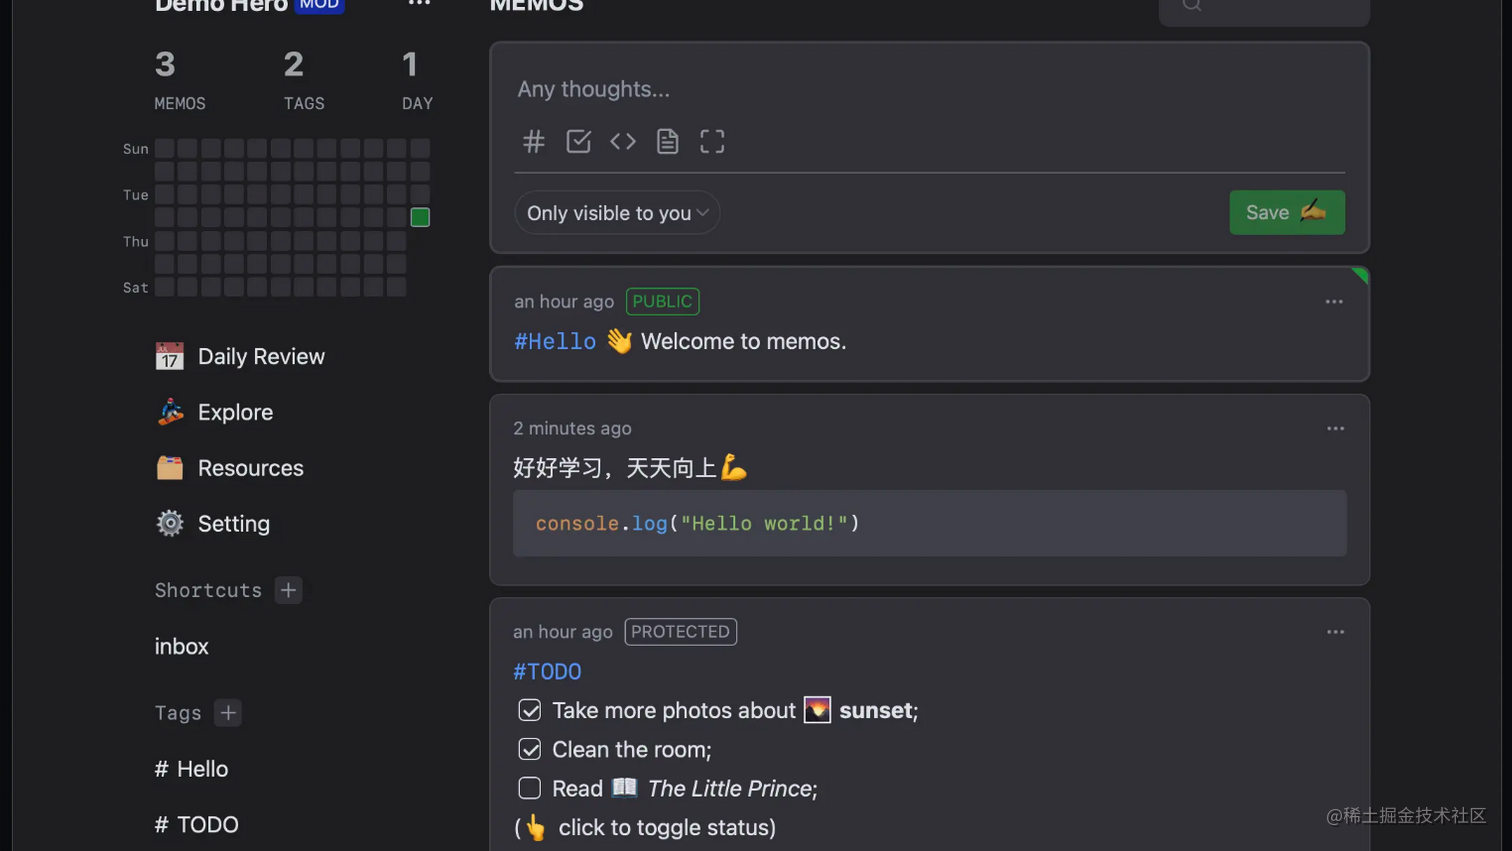
Task: Open the content templates icon in editor
Action: point(666,141)
